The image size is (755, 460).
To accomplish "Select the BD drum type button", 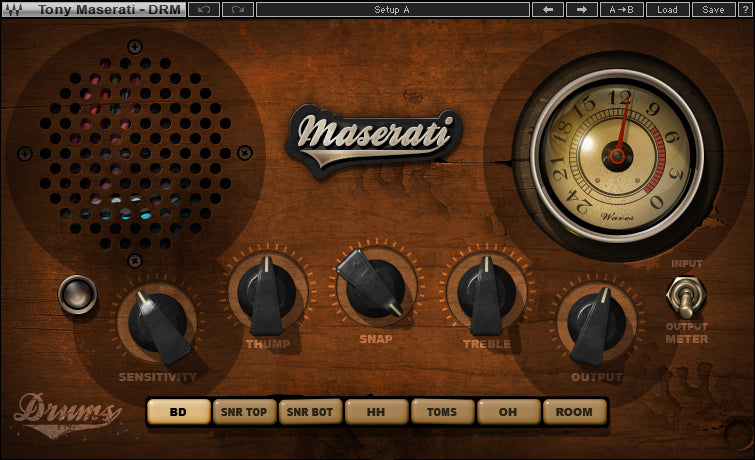I will point(179,411).
